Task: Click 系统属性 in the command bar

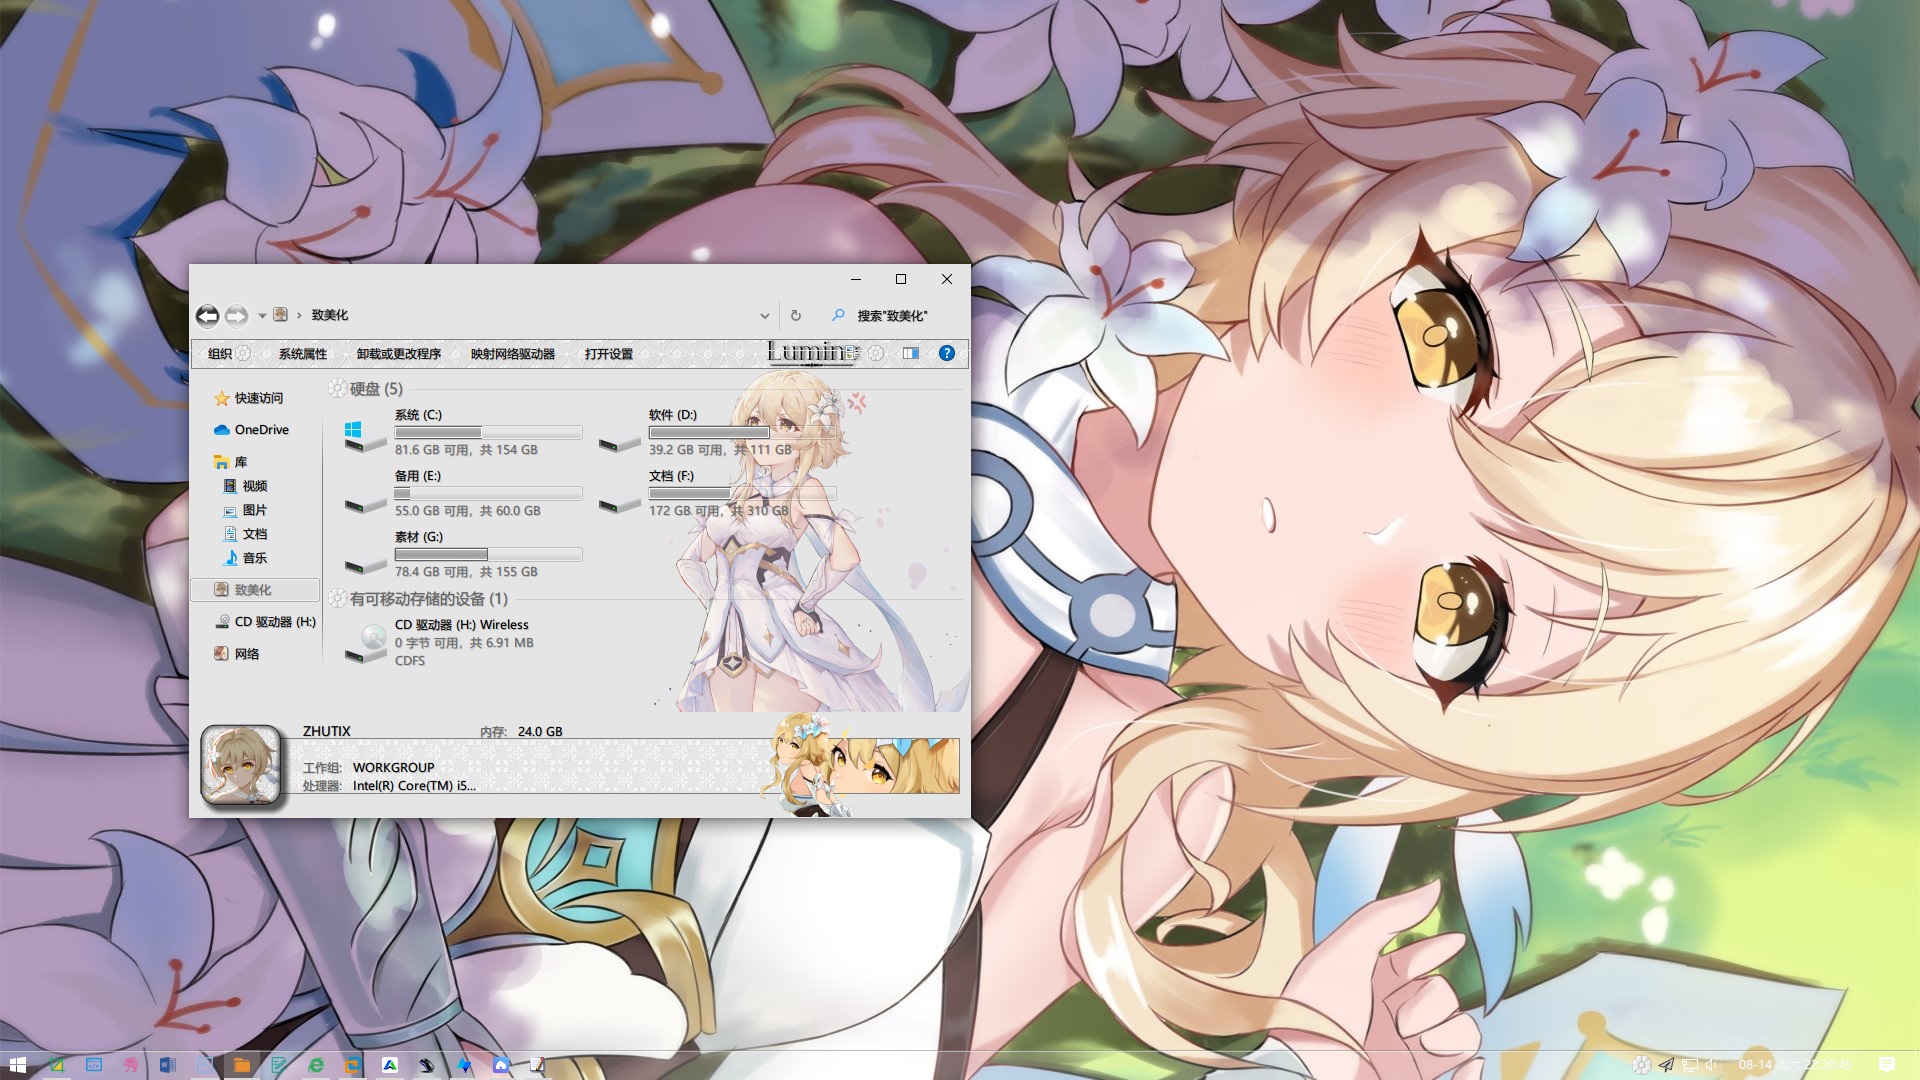Action: click(303, 354)
